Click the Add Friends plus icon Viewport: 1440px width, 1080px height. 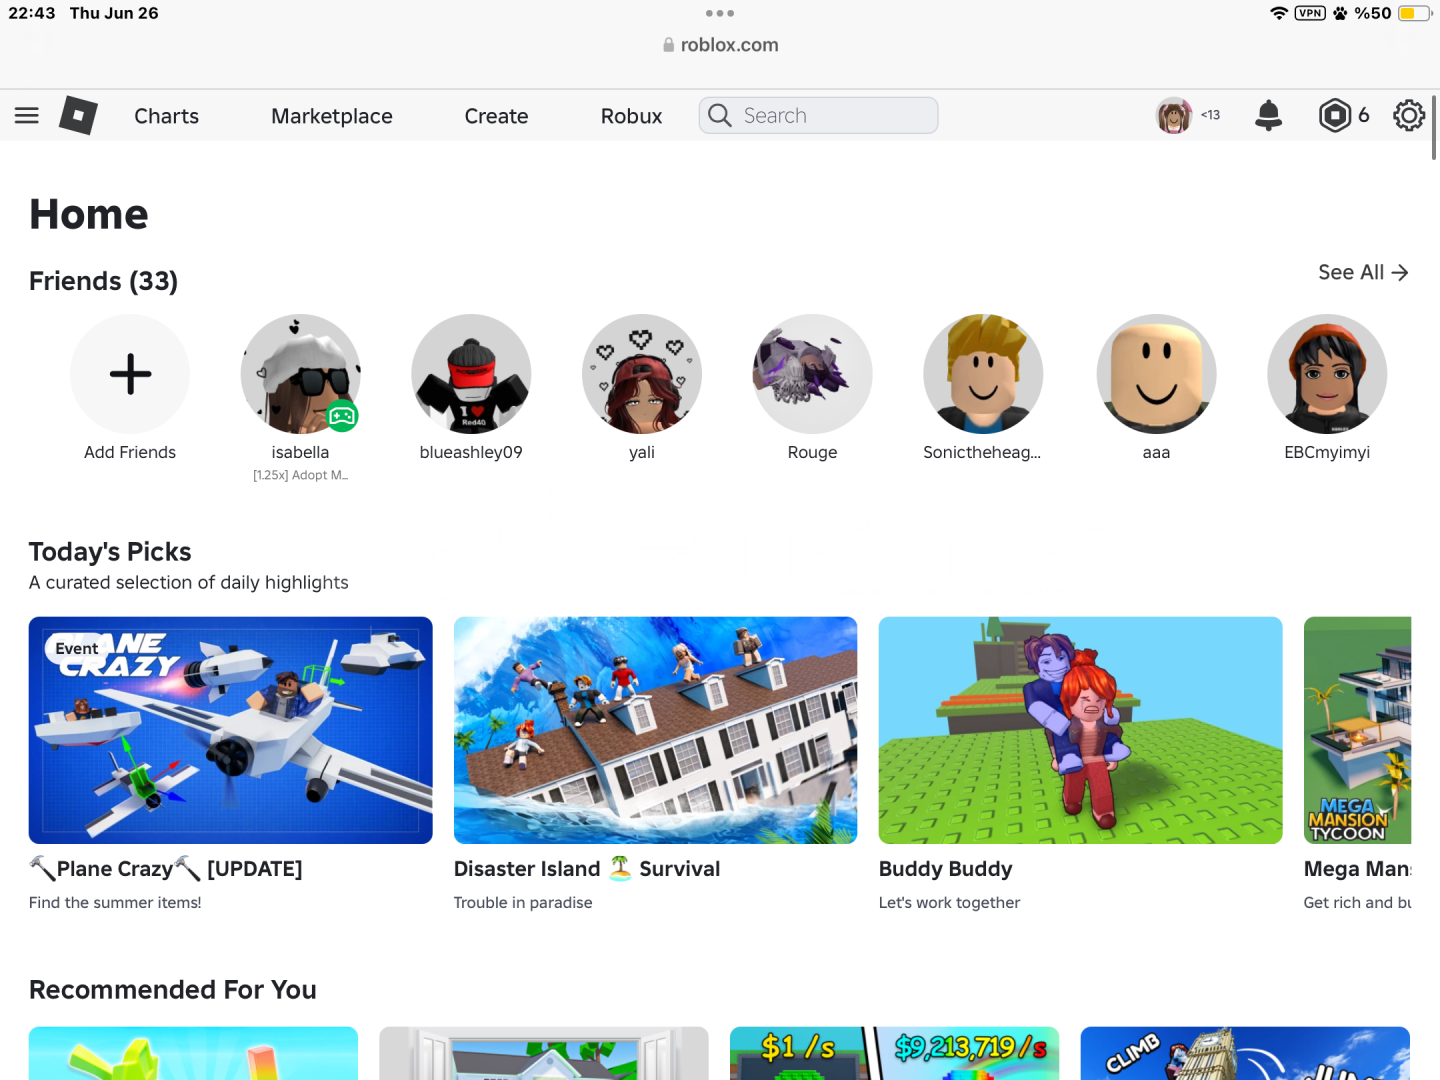[x=130, y=374]
